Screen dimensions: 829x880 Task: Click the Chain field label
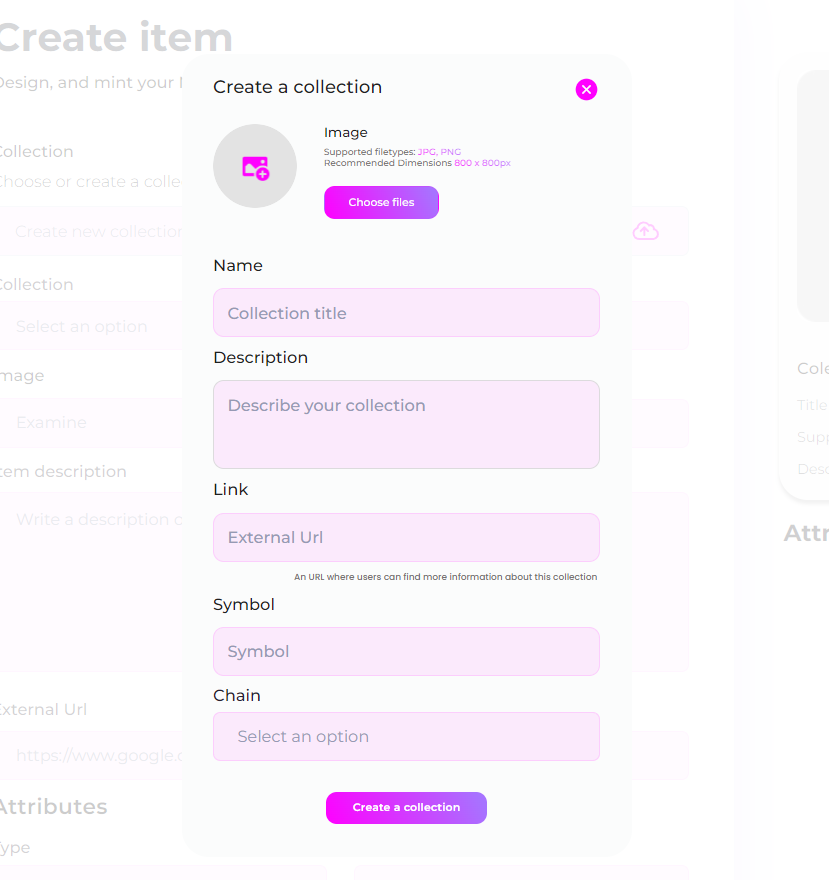[x=237, y=695]
